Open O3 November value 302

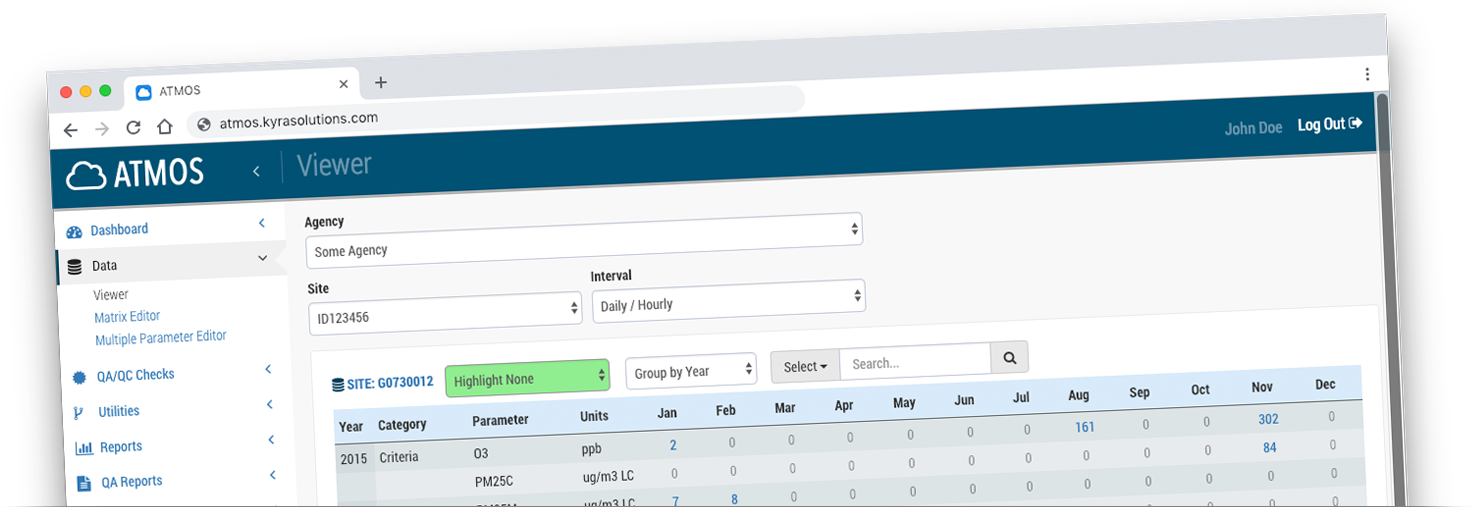[x=1268, y=420]
